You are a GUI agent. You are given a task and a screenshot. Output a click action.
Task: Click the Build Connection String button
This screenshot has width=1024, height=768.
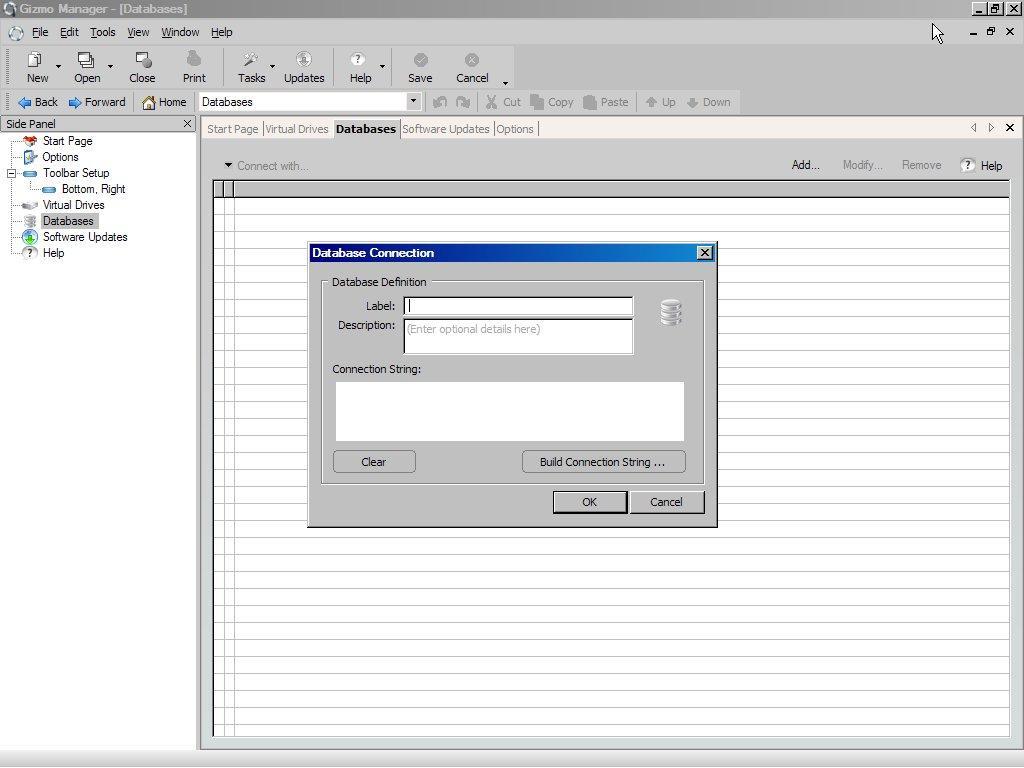603,461
